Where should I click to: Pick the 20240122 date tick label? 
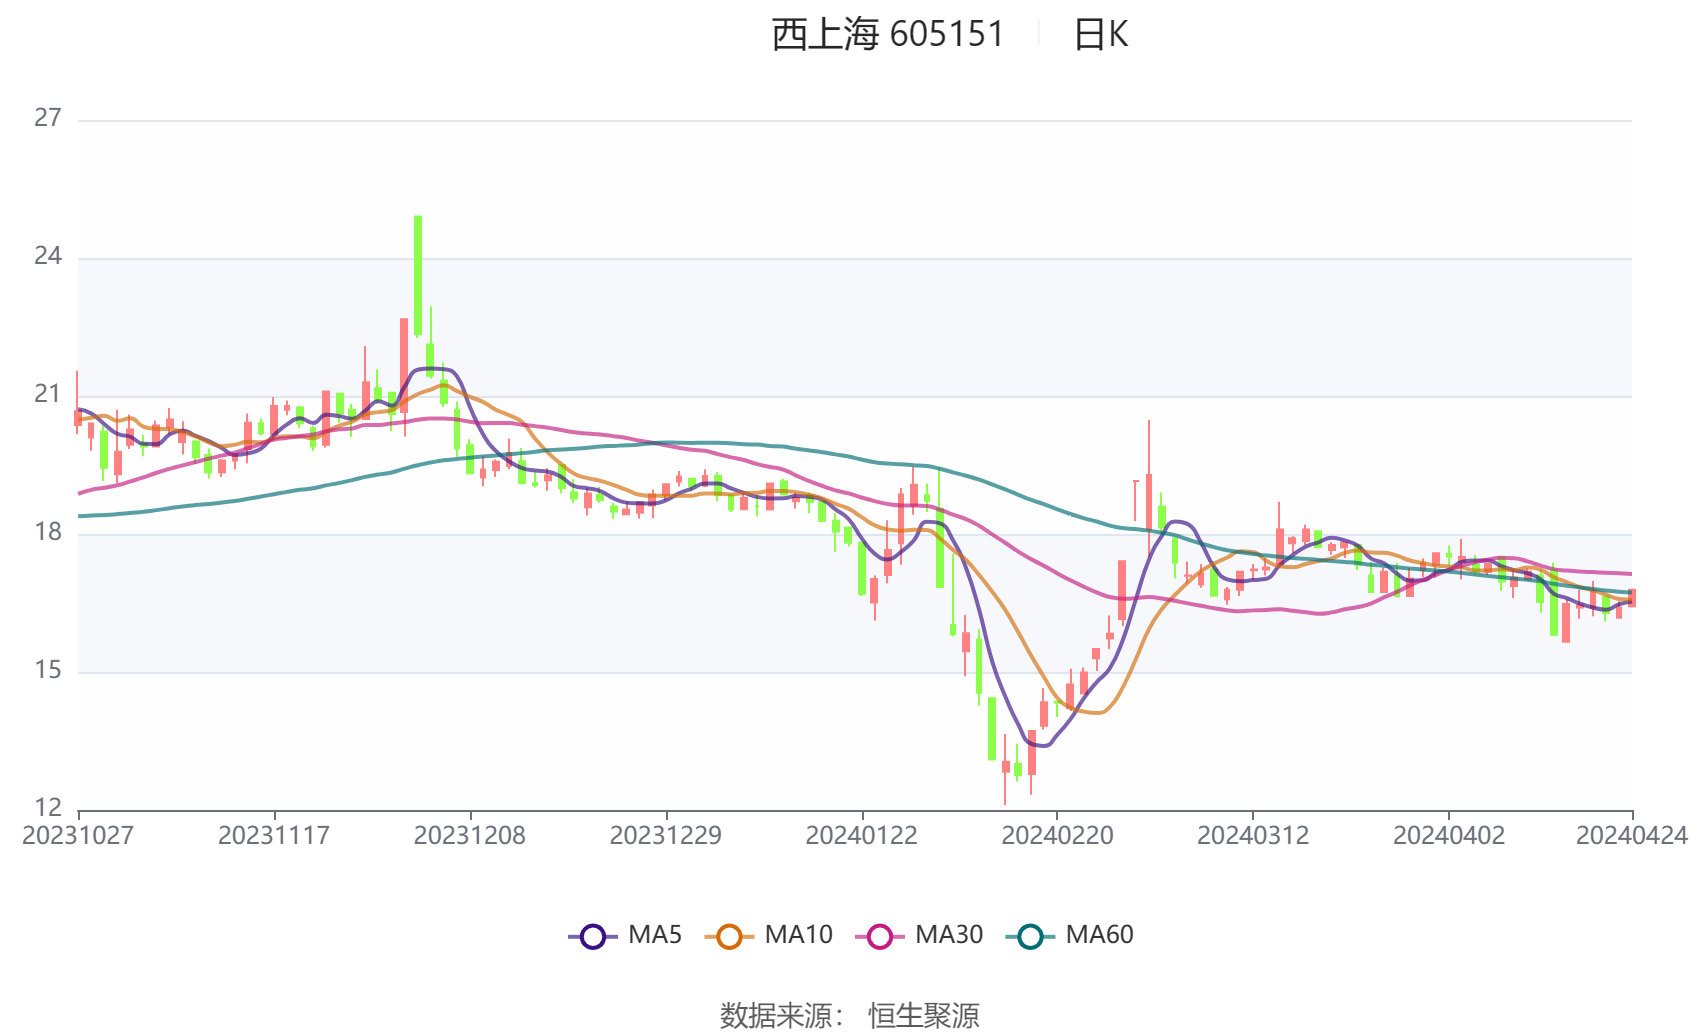point(862,836)
